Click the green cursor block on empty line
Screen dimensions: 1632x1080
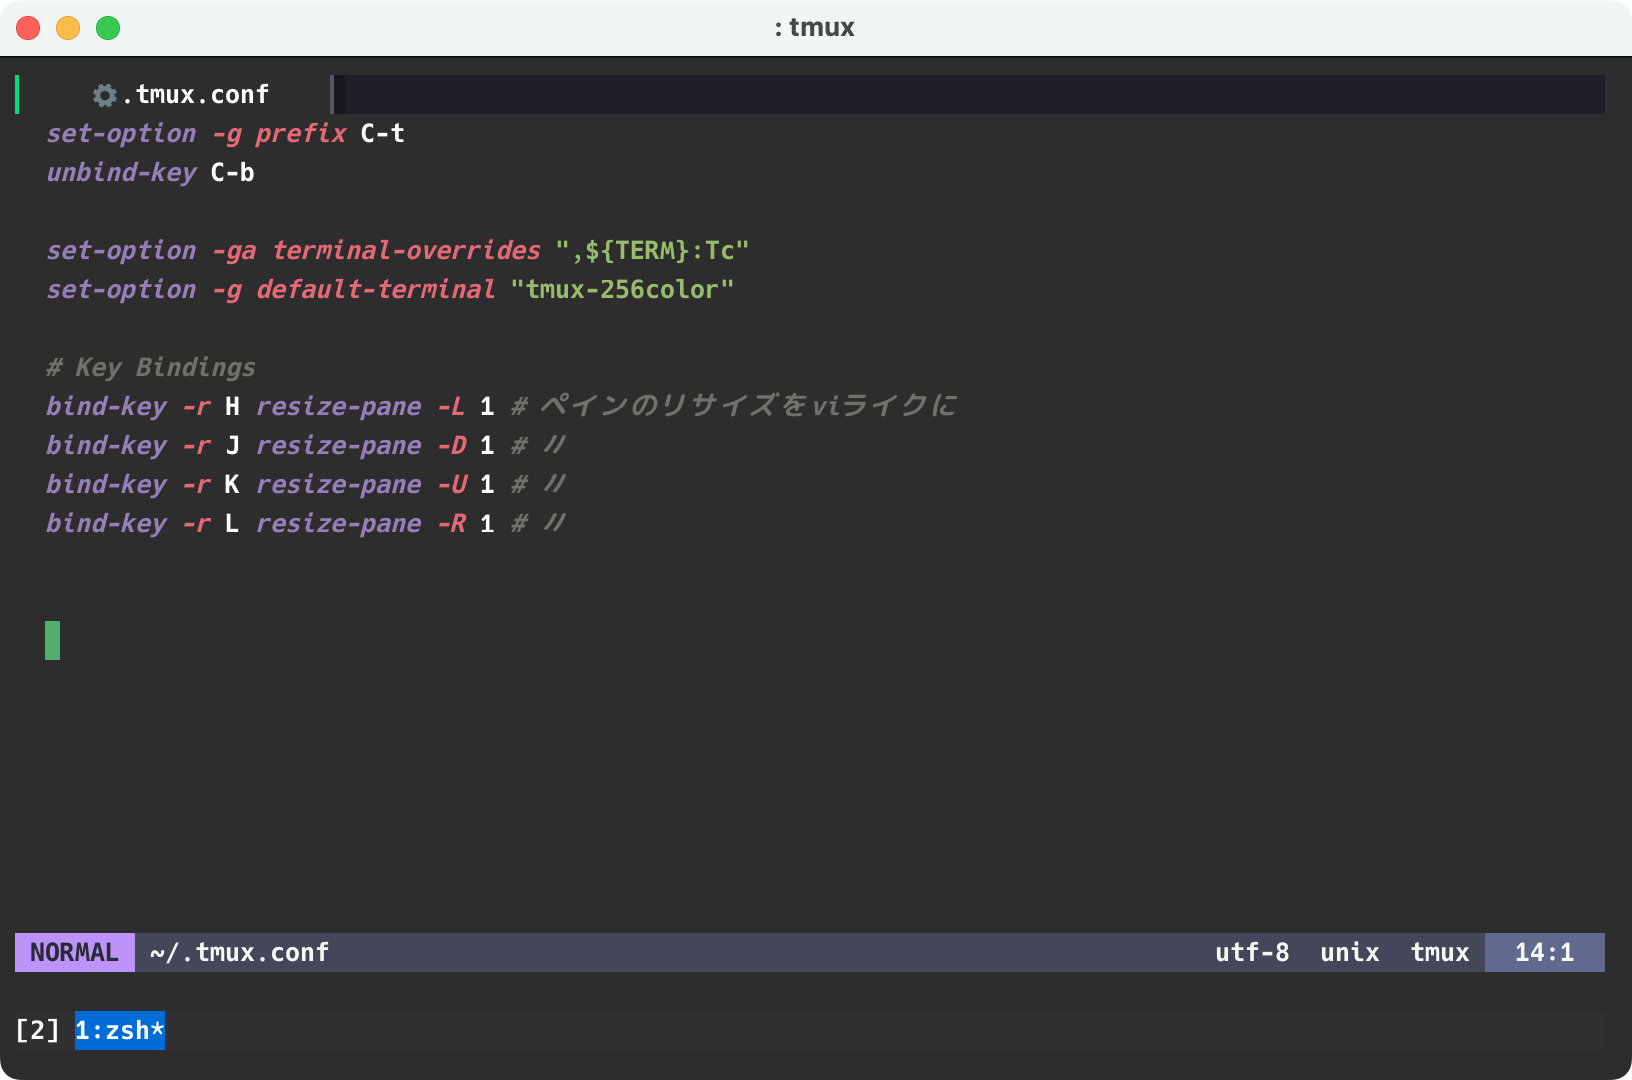click(53, 640)
